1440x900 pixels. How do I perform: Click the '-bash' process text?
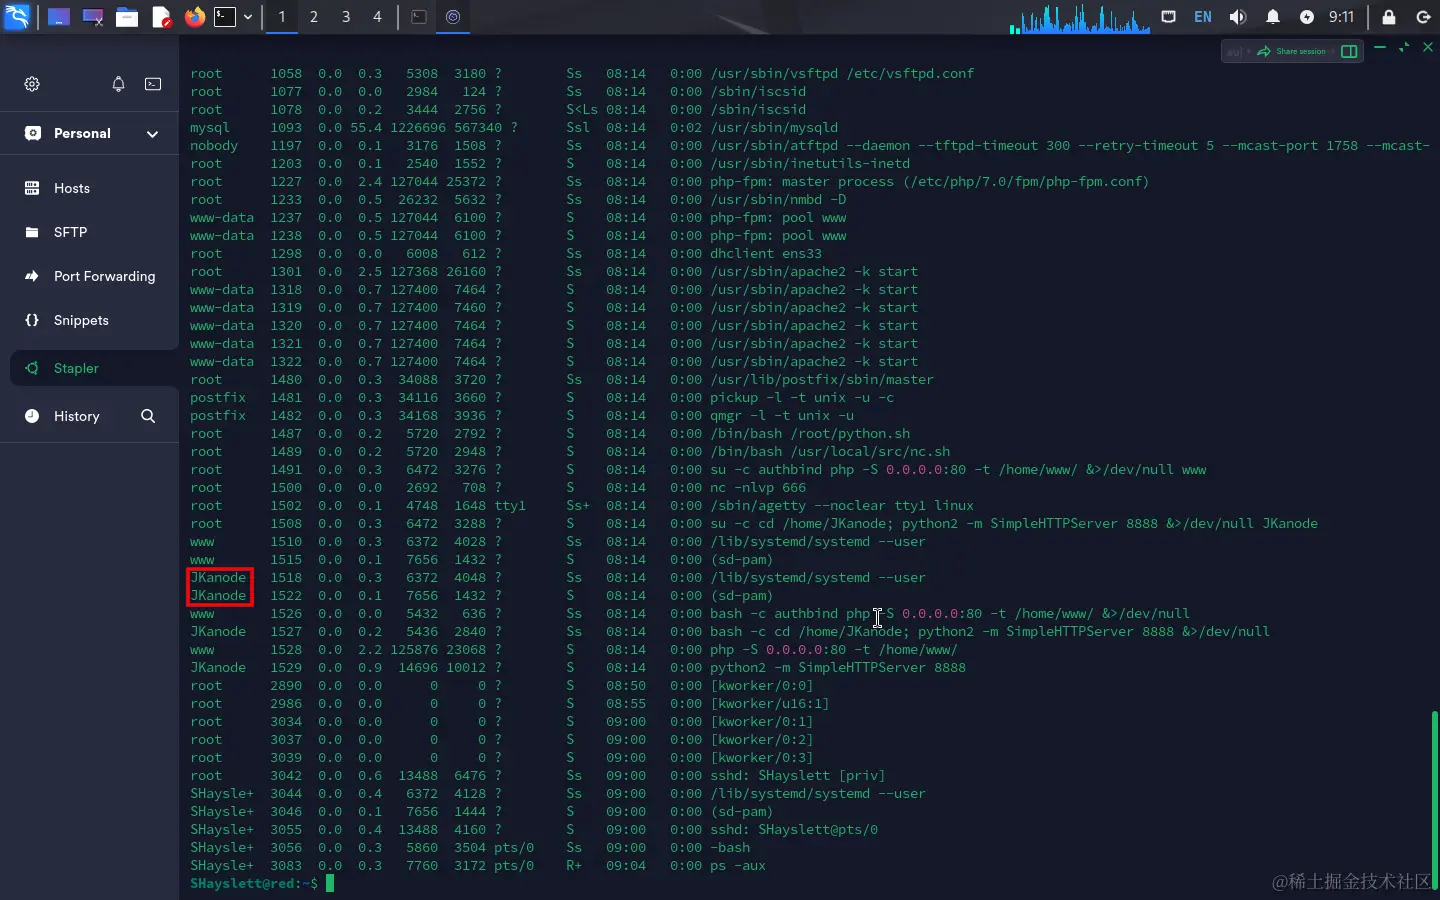click(x=730, y=848)
